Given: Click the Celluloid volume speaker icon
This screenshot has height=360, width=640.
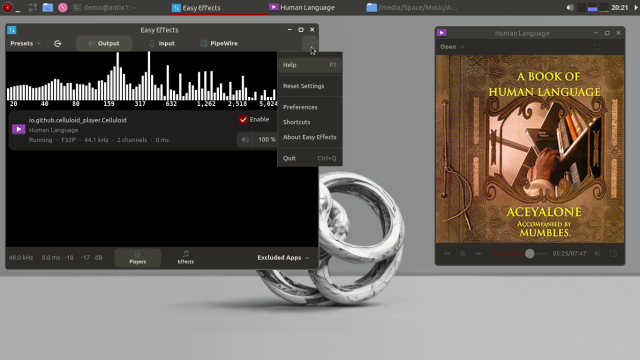Looking at the screenshot, I should pyautogui.click(x=597, y=253).
